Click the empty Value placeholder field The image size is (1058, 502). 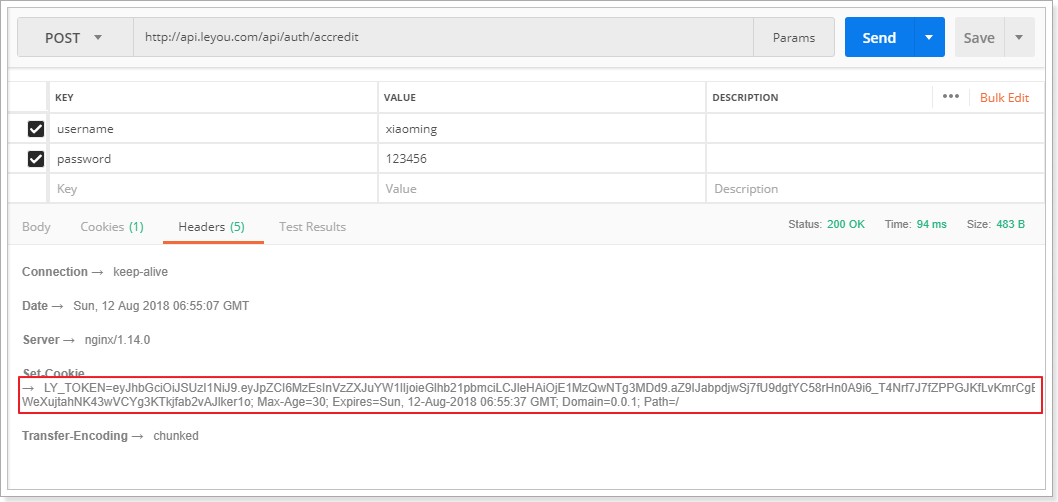click(542, 189)
